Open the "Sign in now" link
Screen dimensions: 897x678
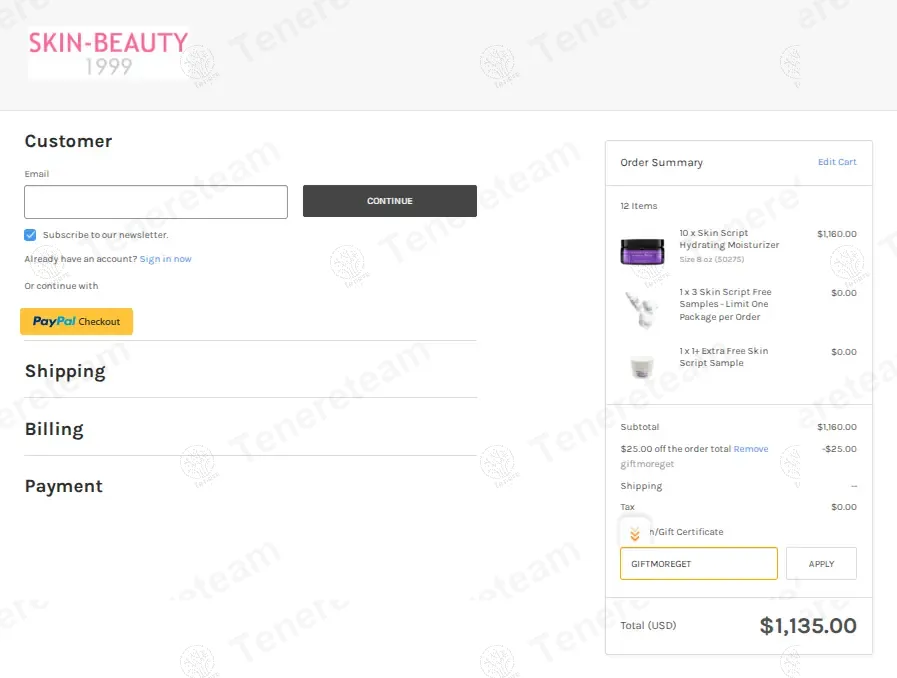click(165, 259)
